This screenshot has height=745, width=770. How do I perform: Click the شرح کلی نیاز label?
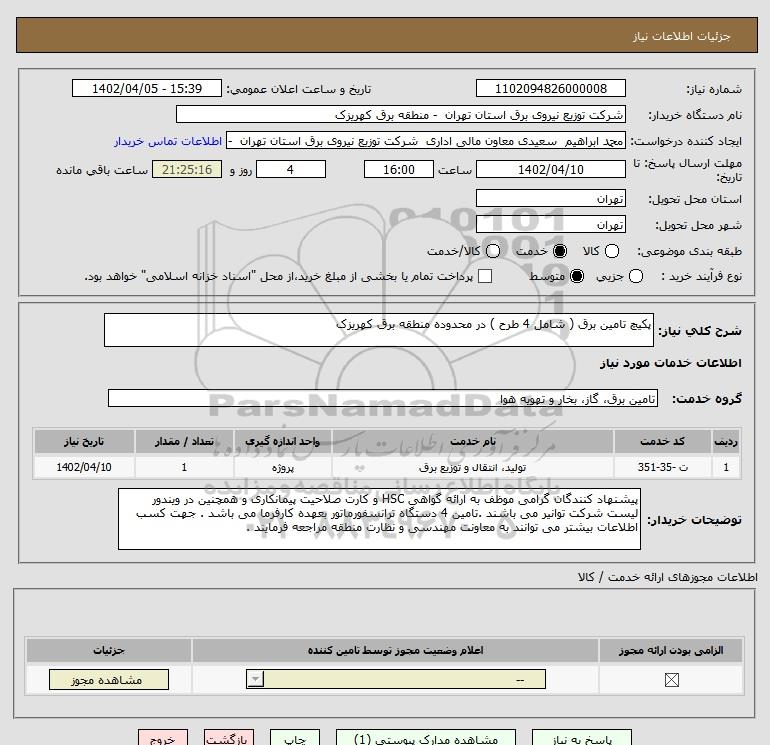point(700,331)
